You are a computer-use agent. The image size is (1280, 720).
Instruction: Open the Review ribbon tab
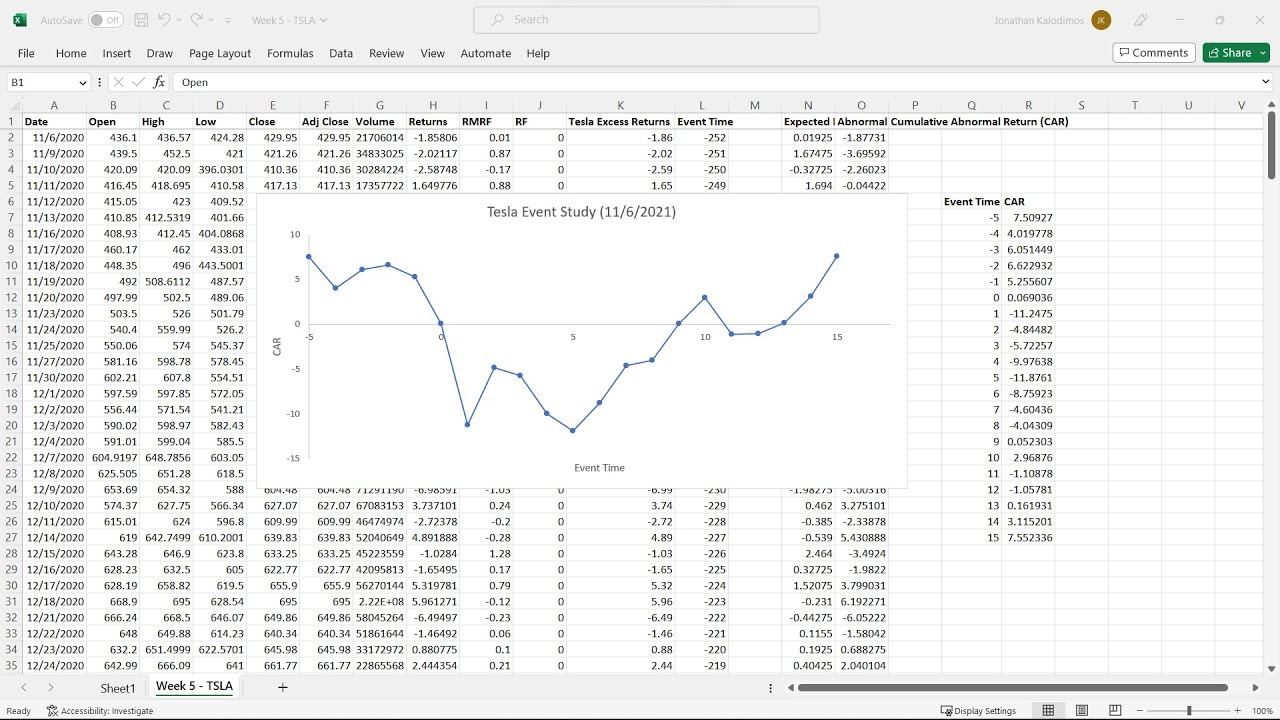tap(387, 53)
